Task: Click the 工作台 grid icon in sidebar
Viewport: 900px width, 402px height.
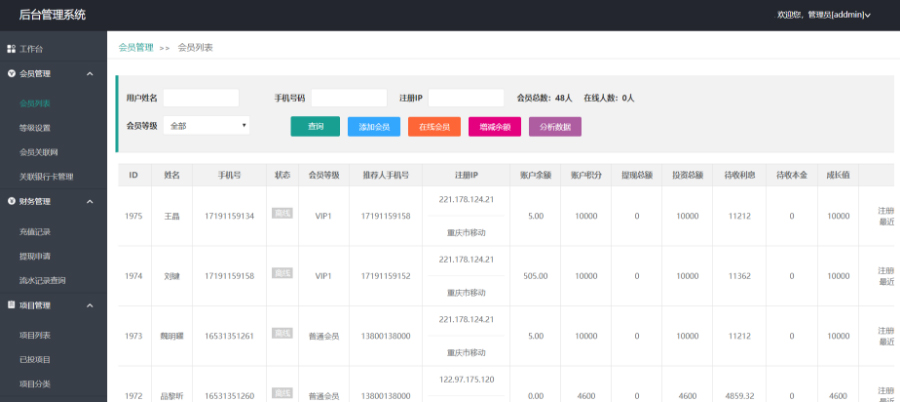Action: [11, 49]
